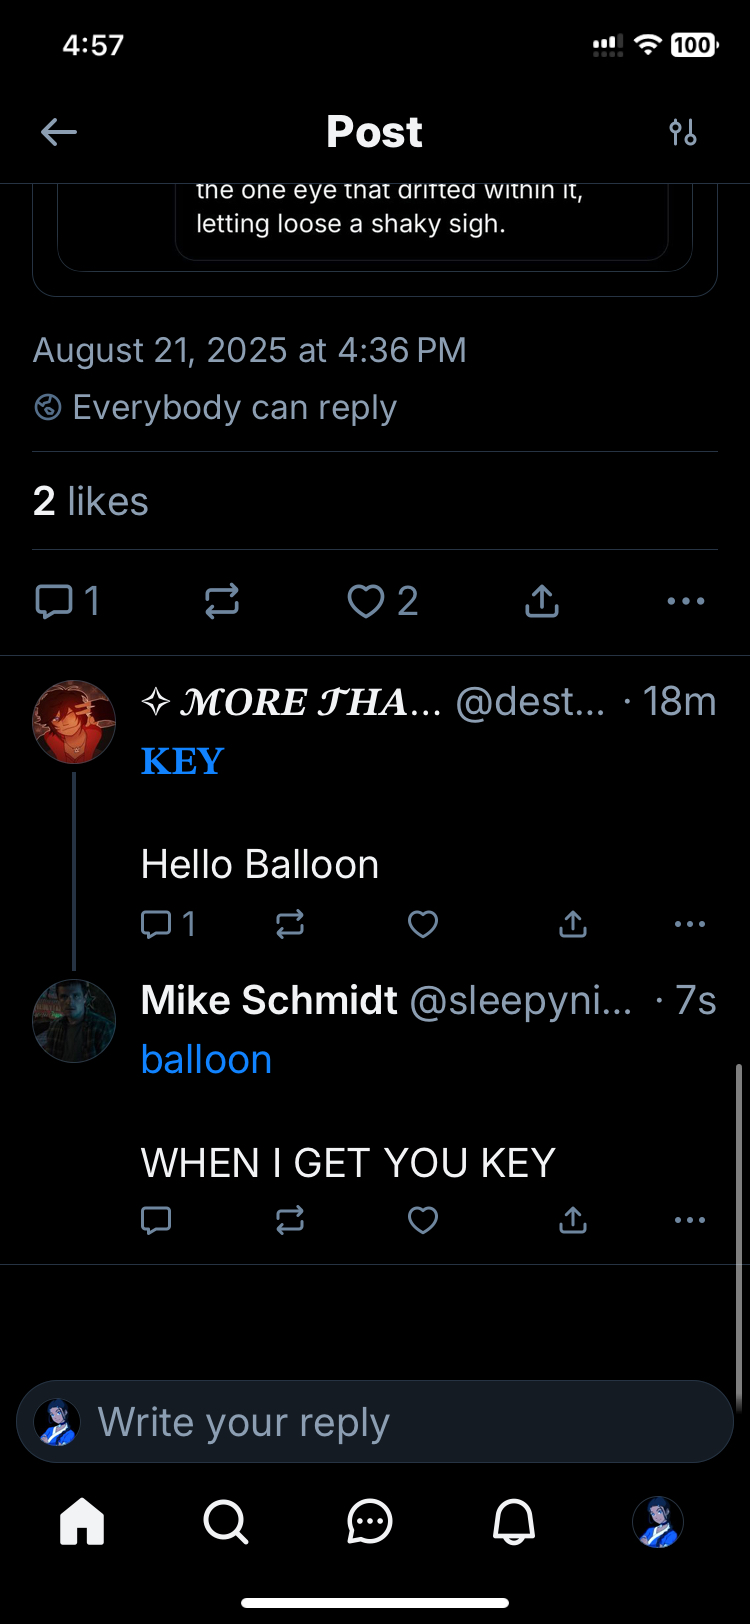Open the Notifications bell tab

(x=514, y=1522)
